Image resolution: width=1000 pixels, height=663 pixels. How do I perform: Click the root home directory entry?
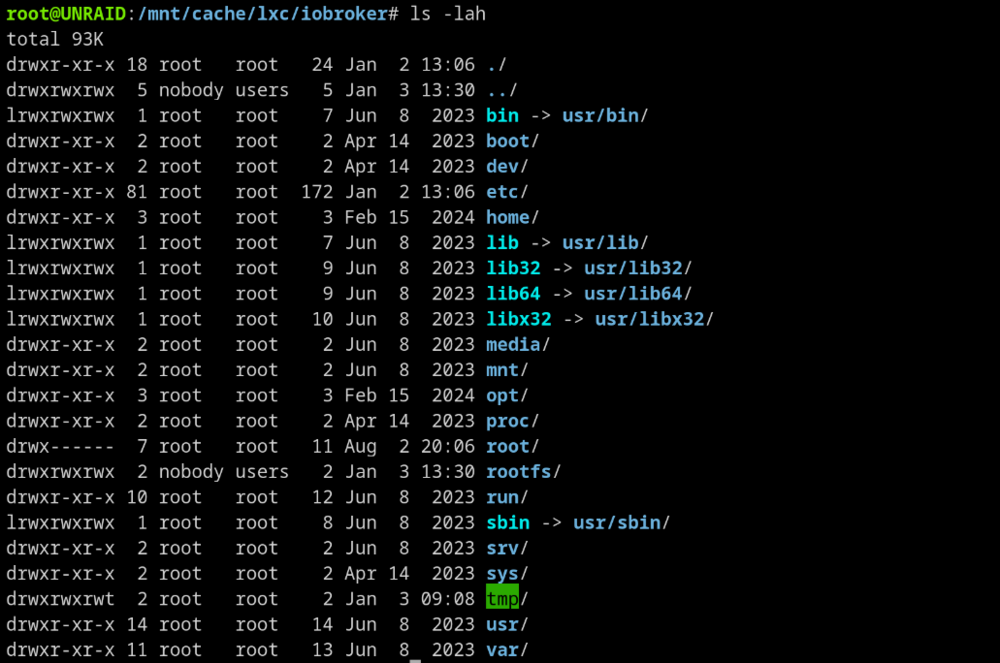(508, 446)
